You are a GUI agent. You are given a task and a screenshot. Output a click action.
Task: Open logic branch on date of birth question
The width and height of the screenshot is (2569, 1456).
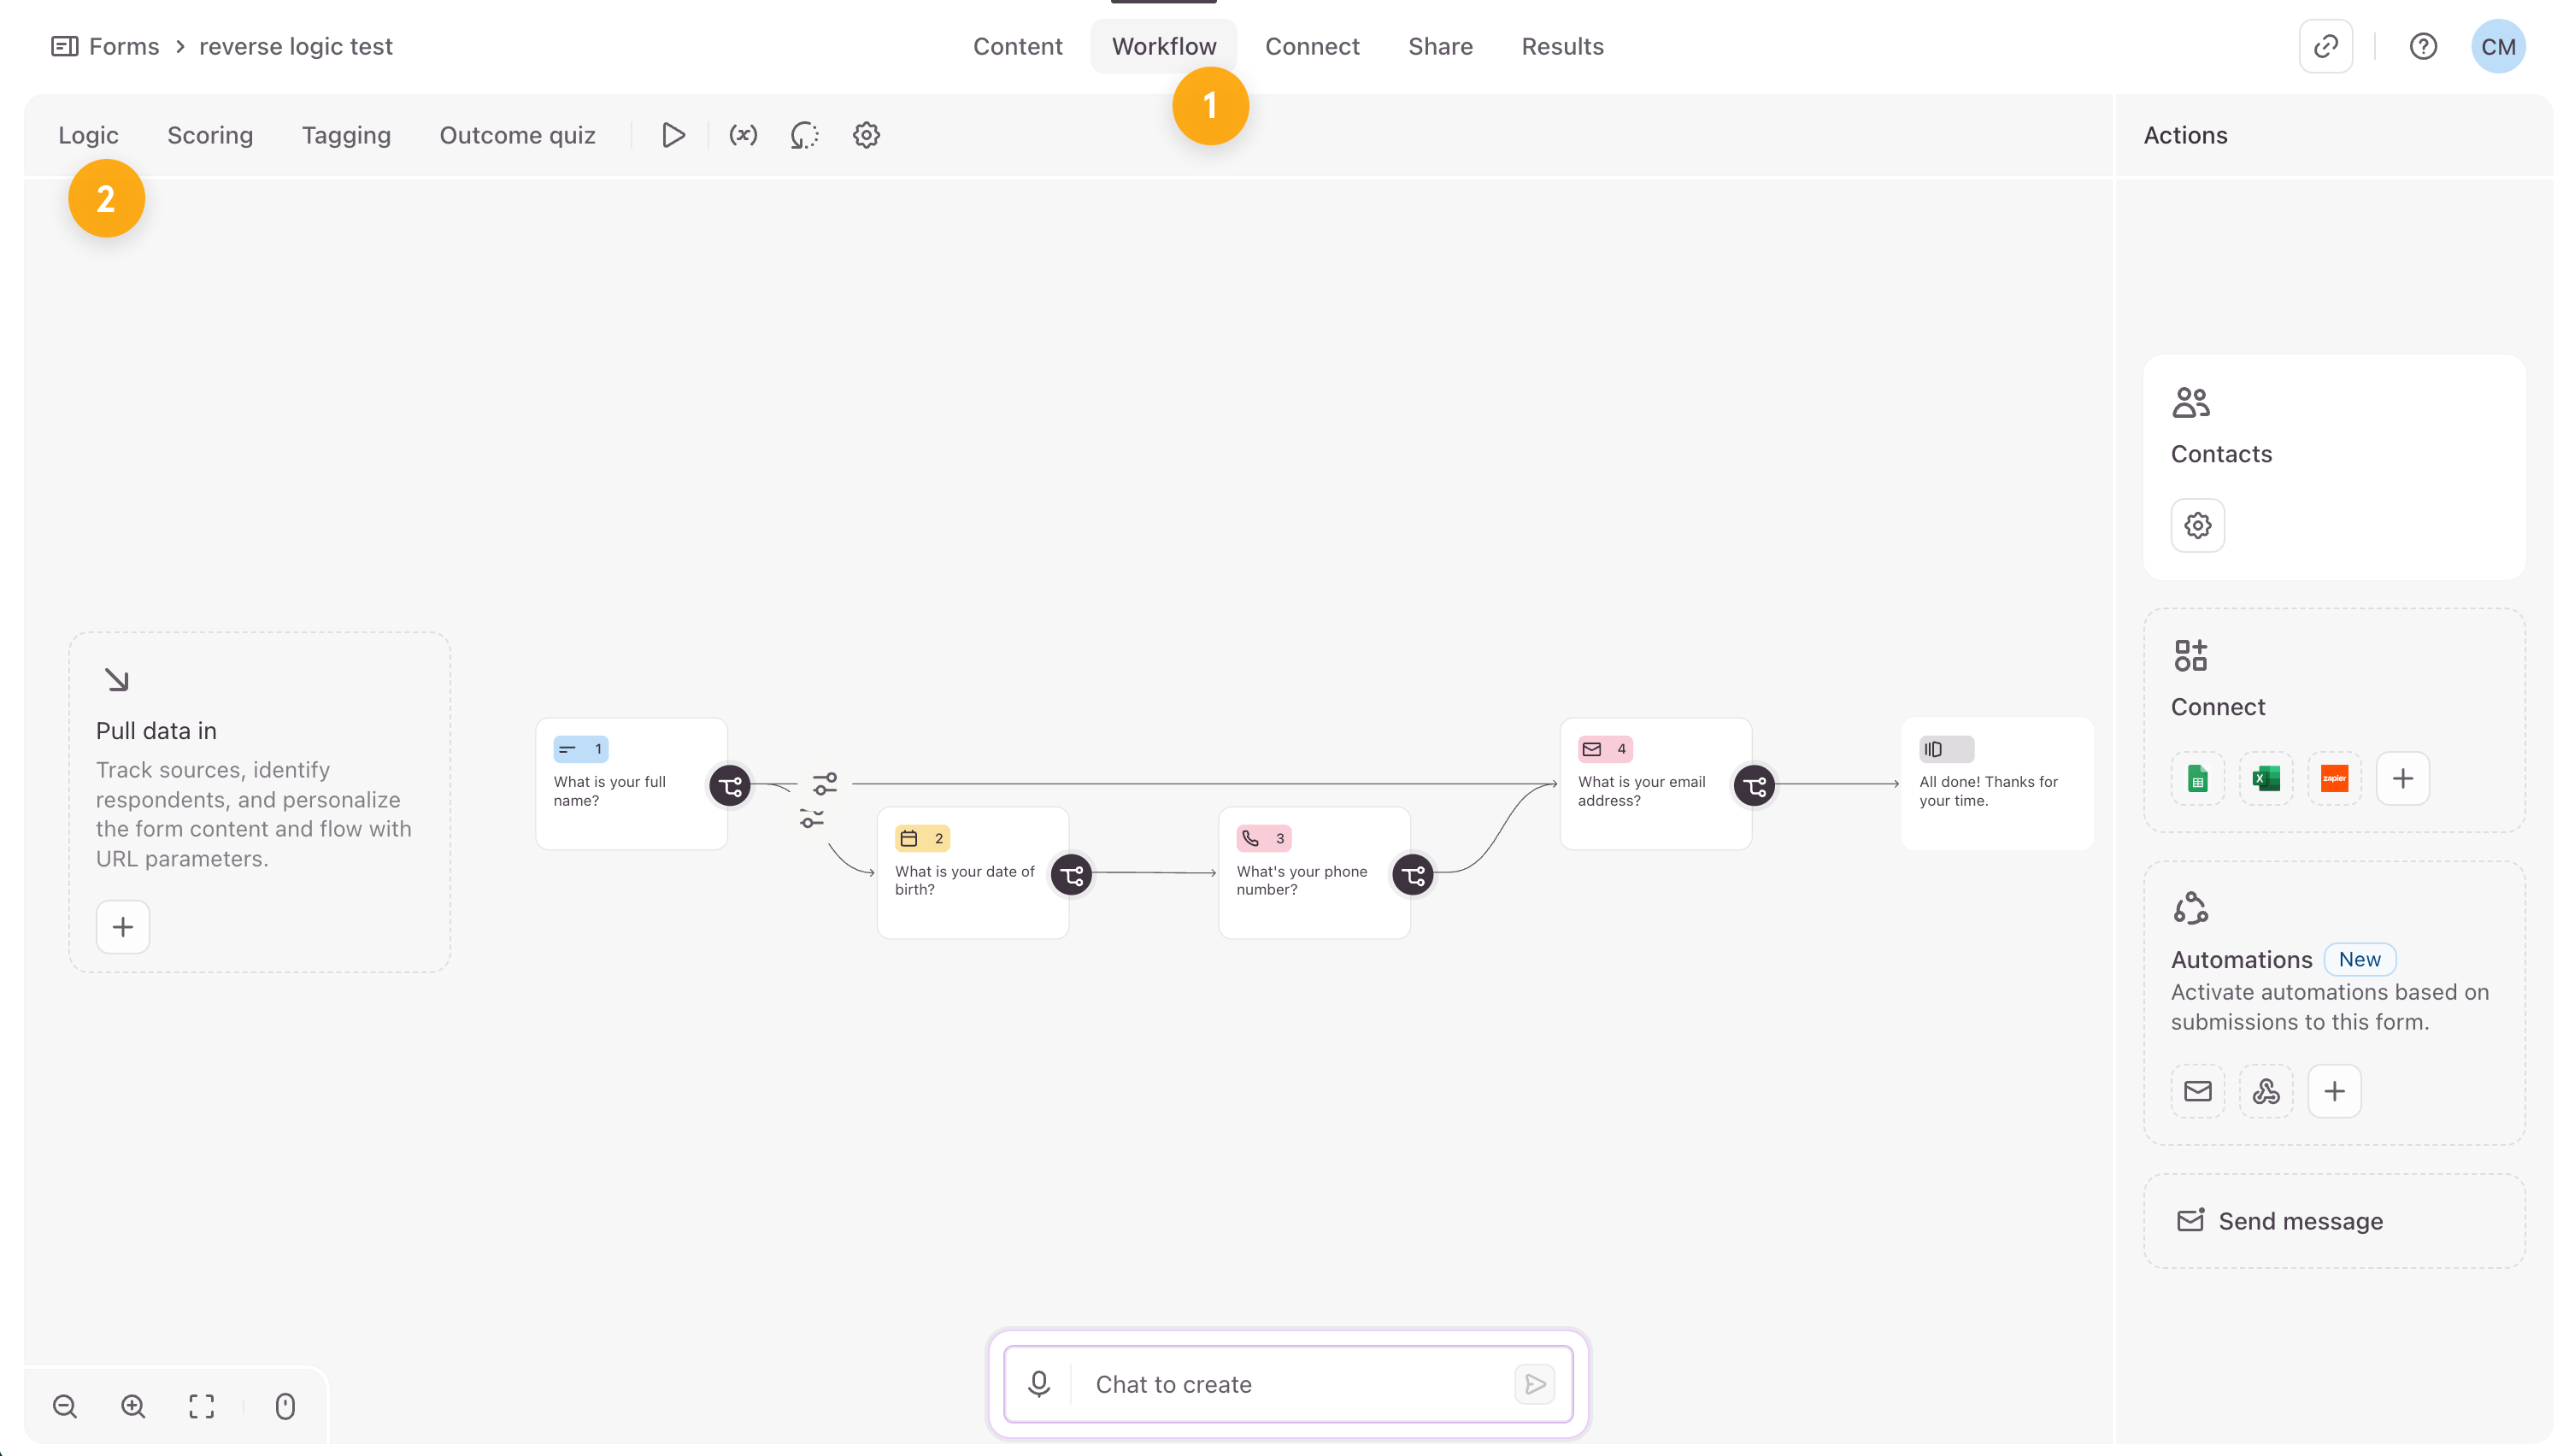tap(1071, 875)
